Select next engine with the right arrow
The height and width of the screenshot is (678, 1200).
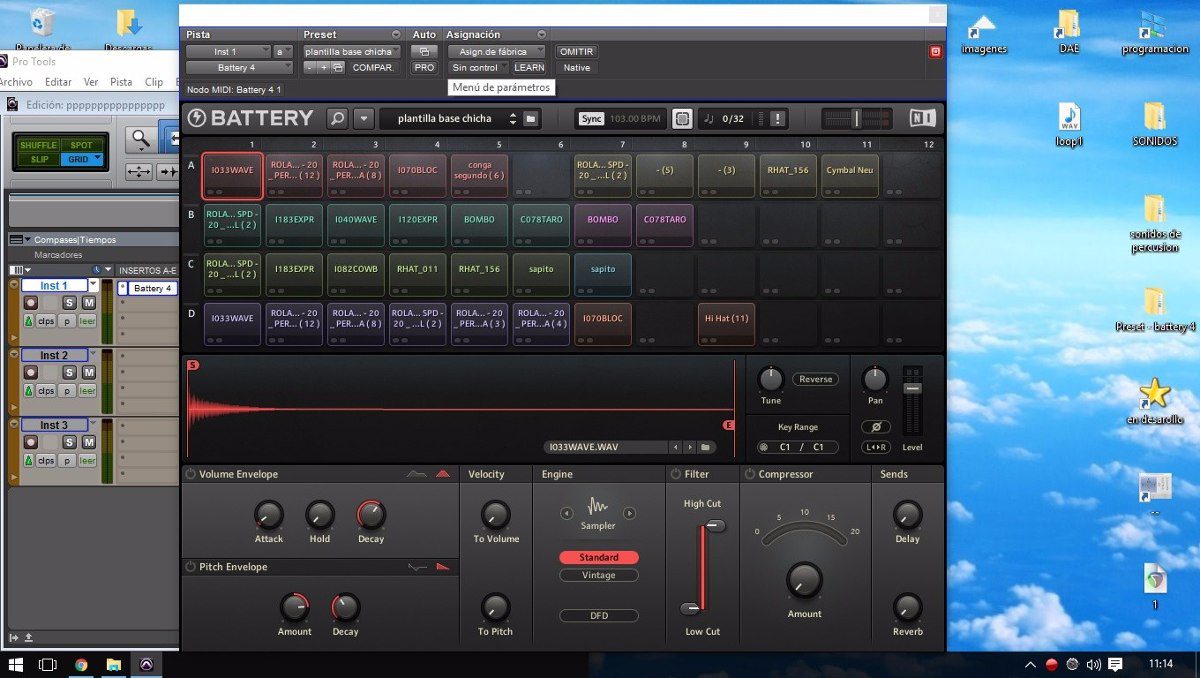click(x=629, y=513)
